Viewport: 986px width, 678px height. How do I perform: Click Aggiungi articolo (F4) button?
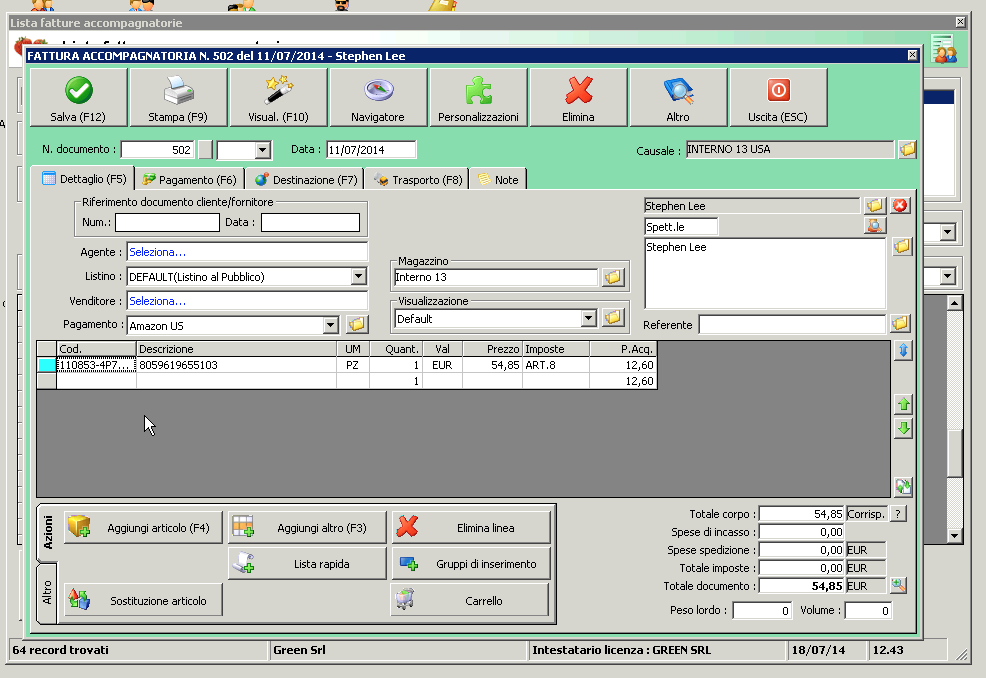(143, 528)
